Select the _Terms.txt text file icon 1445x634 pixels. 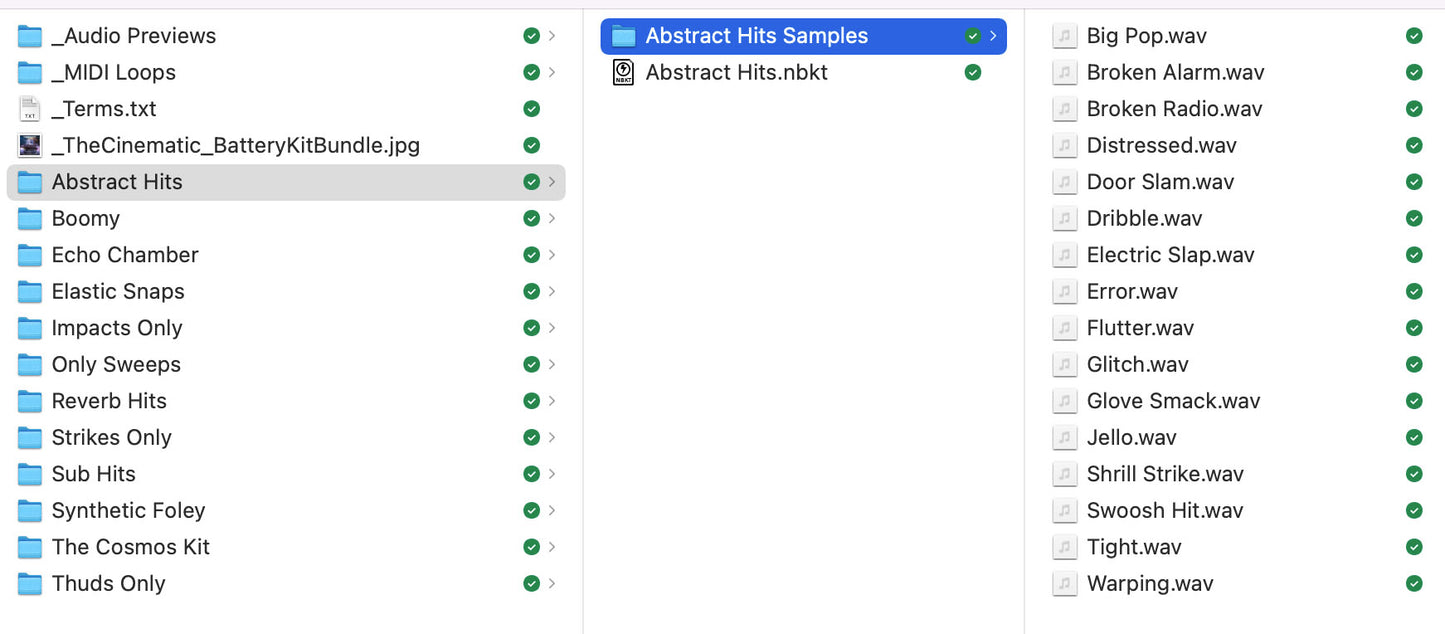30,109
